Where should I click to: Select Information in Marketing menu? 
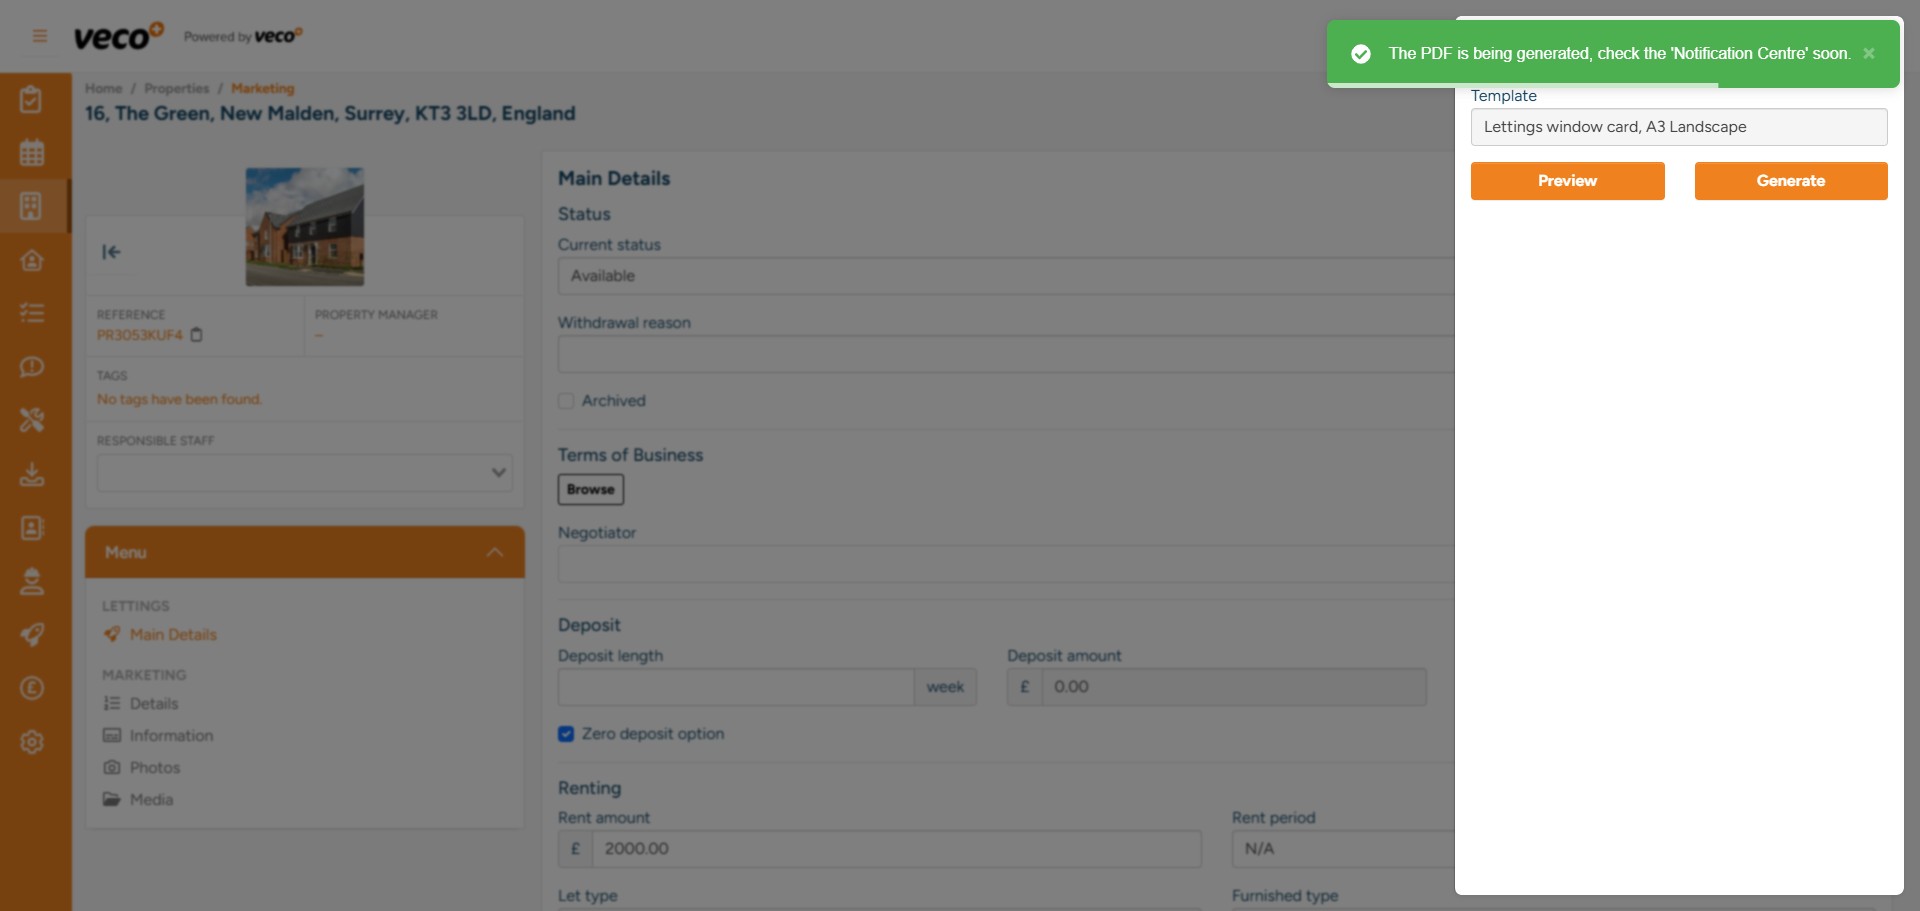coord(171,736)
